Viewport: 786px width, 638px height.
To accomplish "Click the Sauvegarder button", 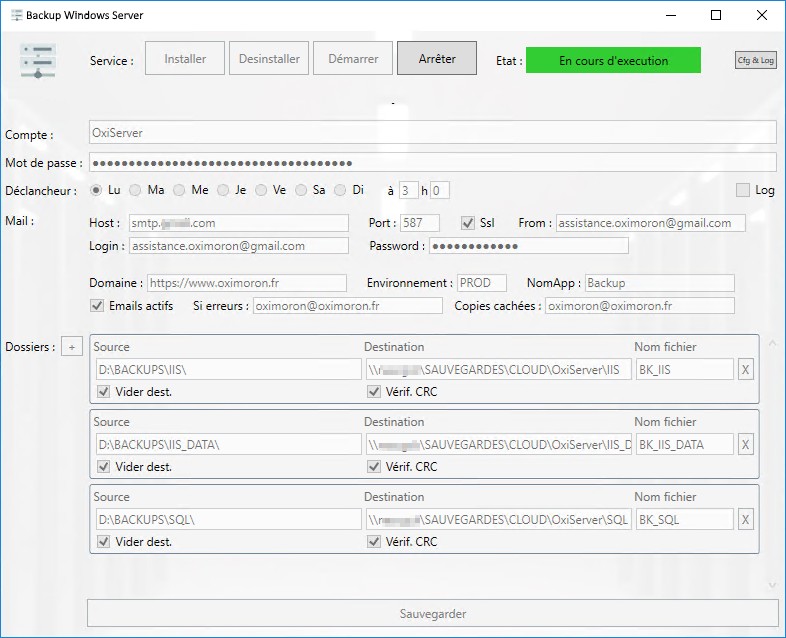I will pos(433,613).
